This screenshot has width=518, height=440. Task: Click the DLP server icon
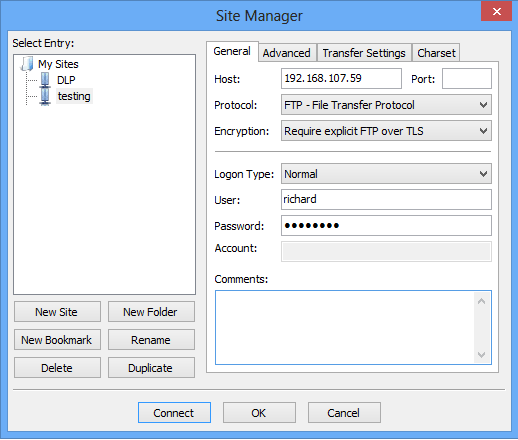(x=45, y=80)
